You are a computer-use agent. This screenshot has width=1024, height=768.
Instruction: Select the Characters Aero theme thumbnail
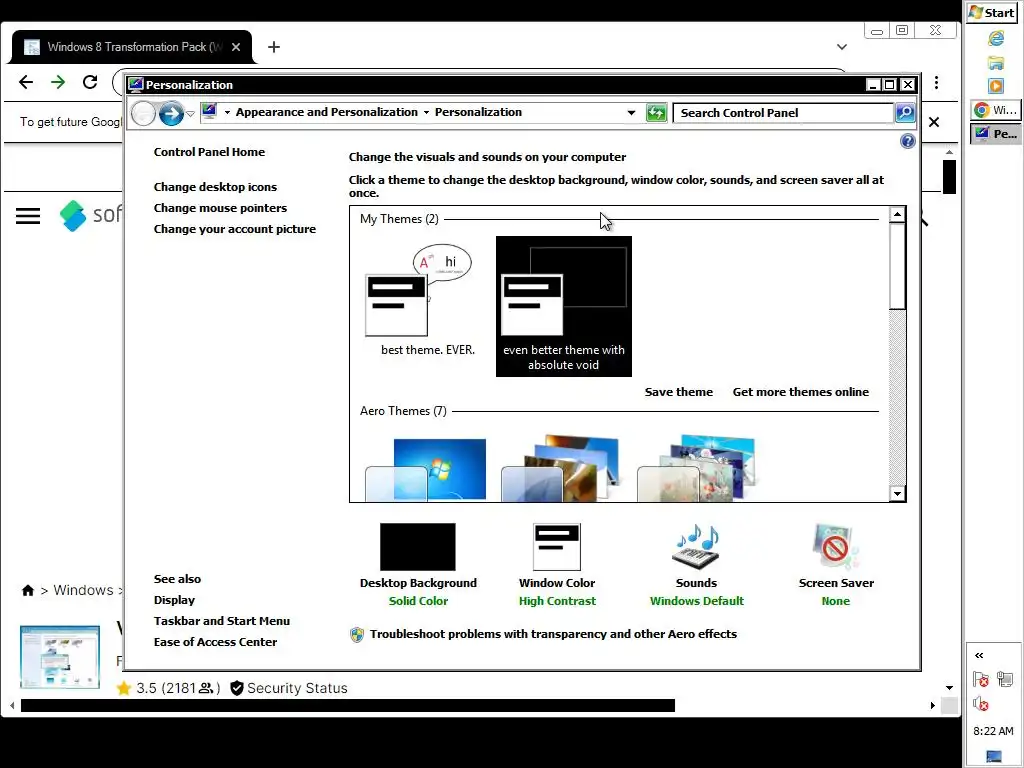(x=697, y=470)
